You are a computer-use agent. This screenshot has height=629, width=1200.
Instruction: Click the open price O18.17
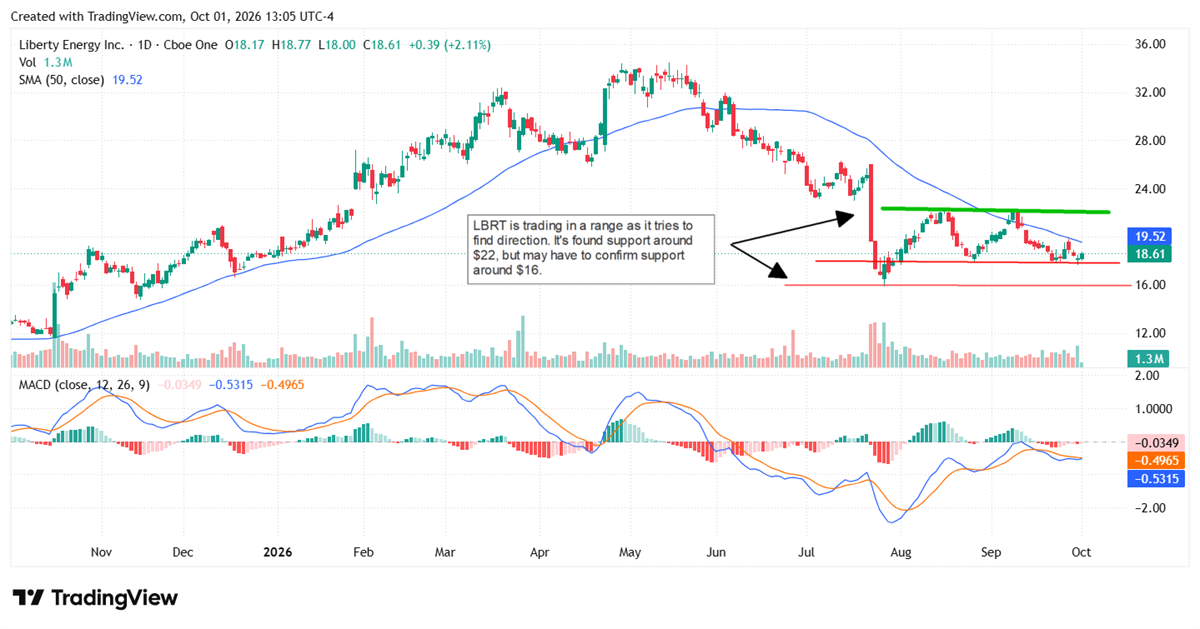245,45
